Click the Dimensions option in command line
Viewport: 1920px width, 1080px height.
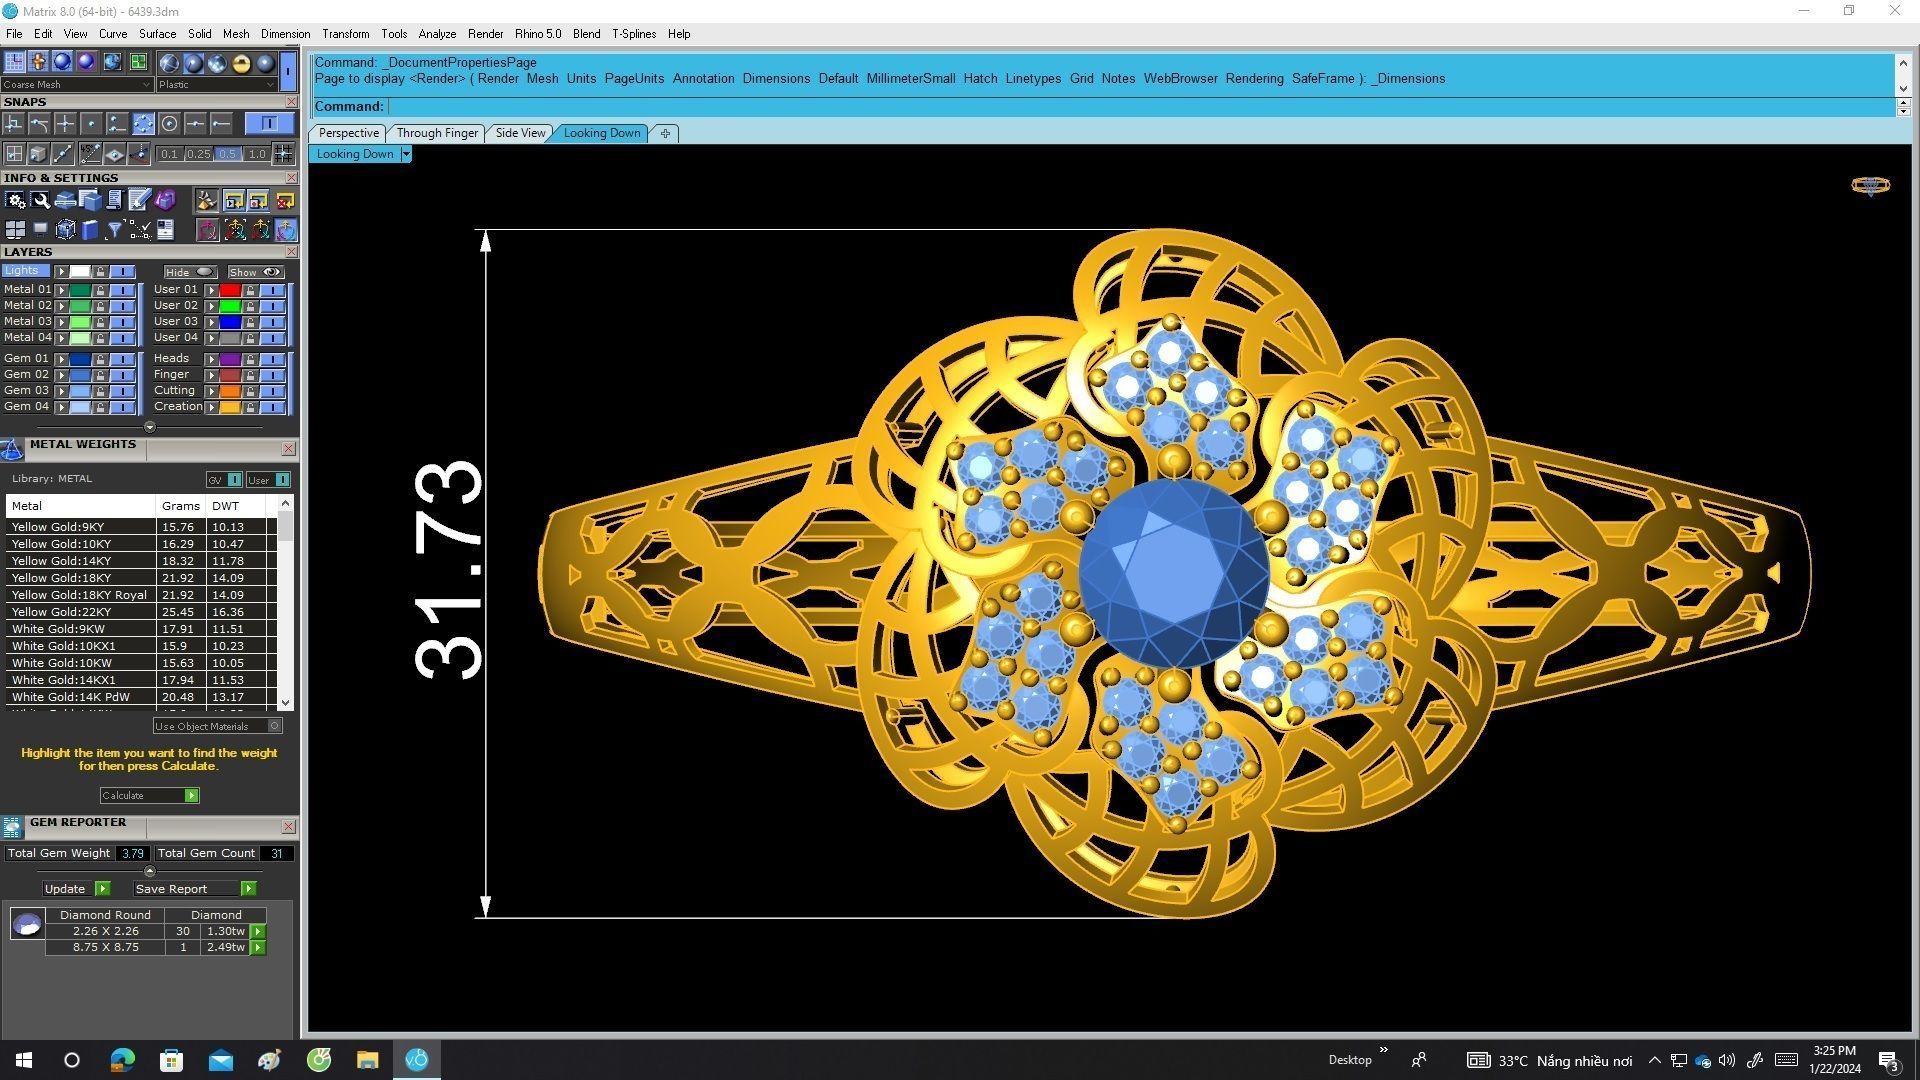[x=776, y=78]
